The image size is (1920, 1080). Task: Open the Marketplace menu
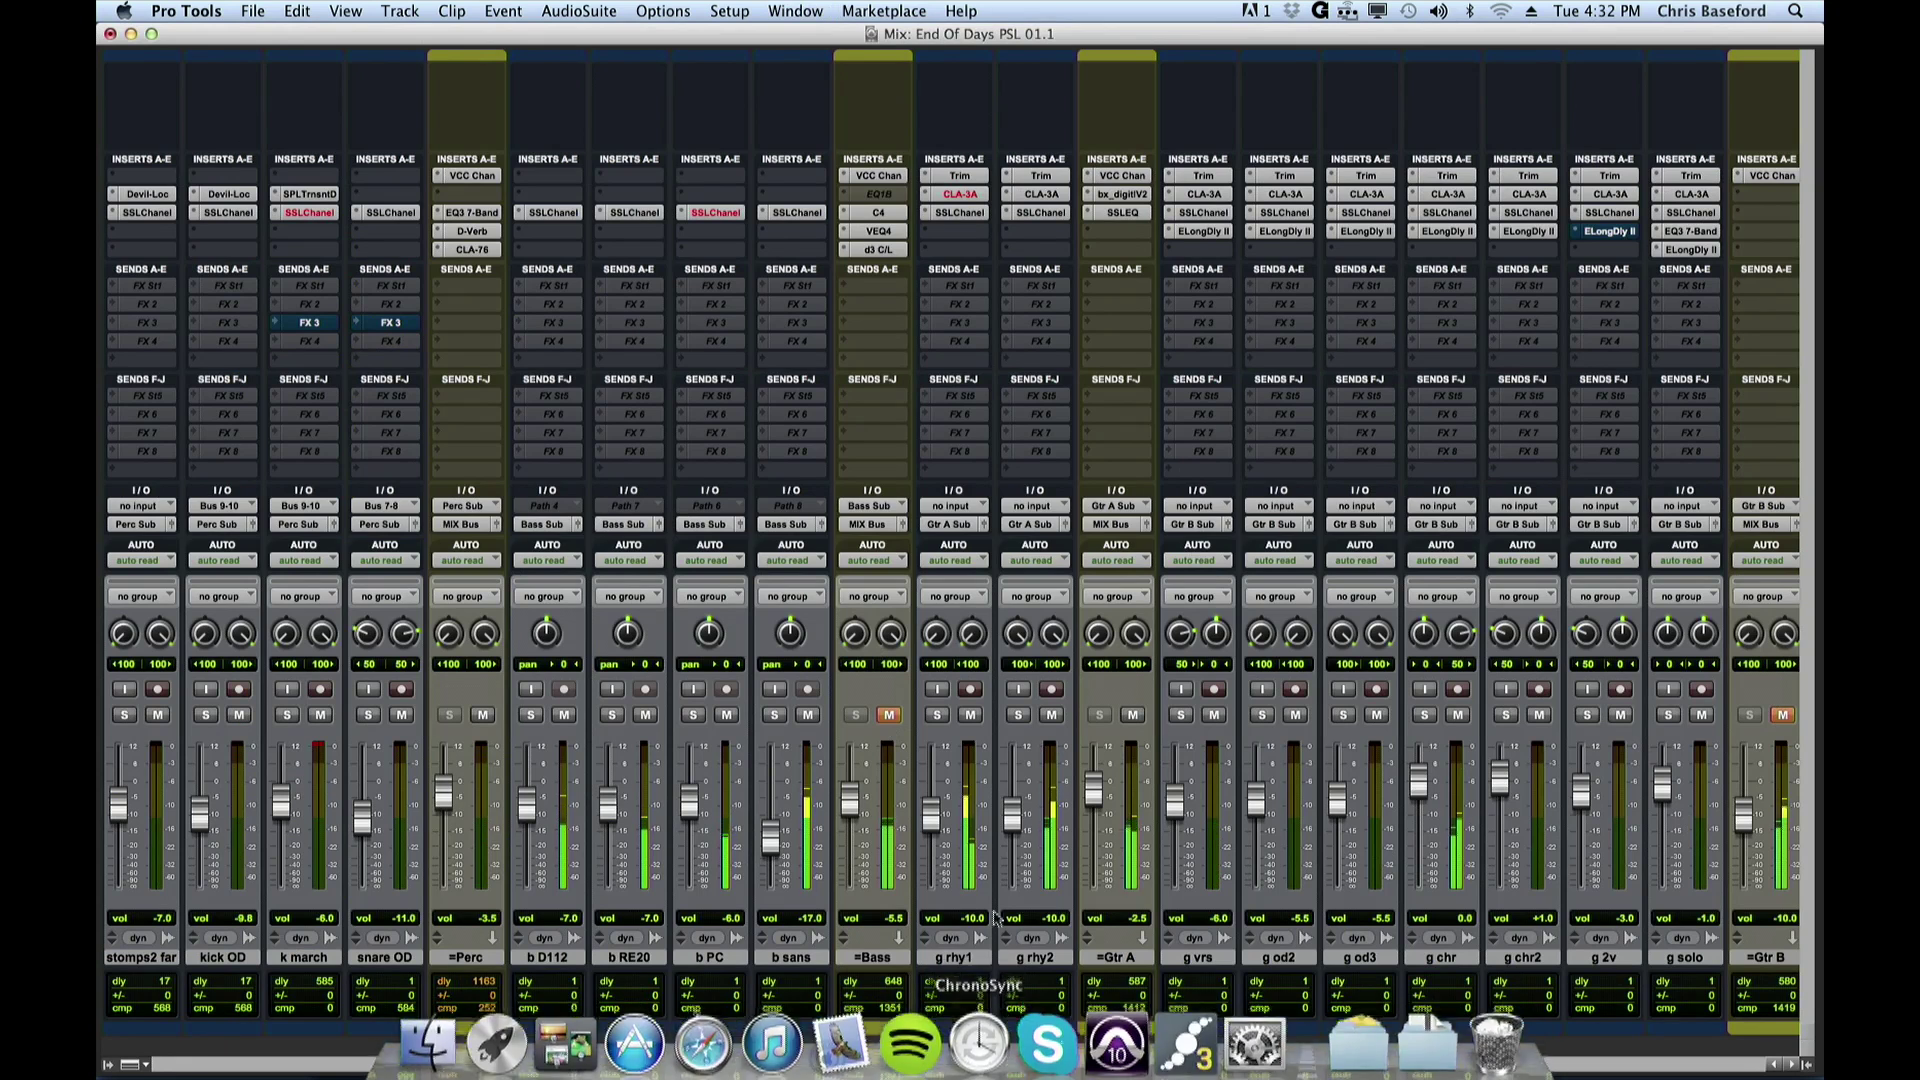click(884, 11)
